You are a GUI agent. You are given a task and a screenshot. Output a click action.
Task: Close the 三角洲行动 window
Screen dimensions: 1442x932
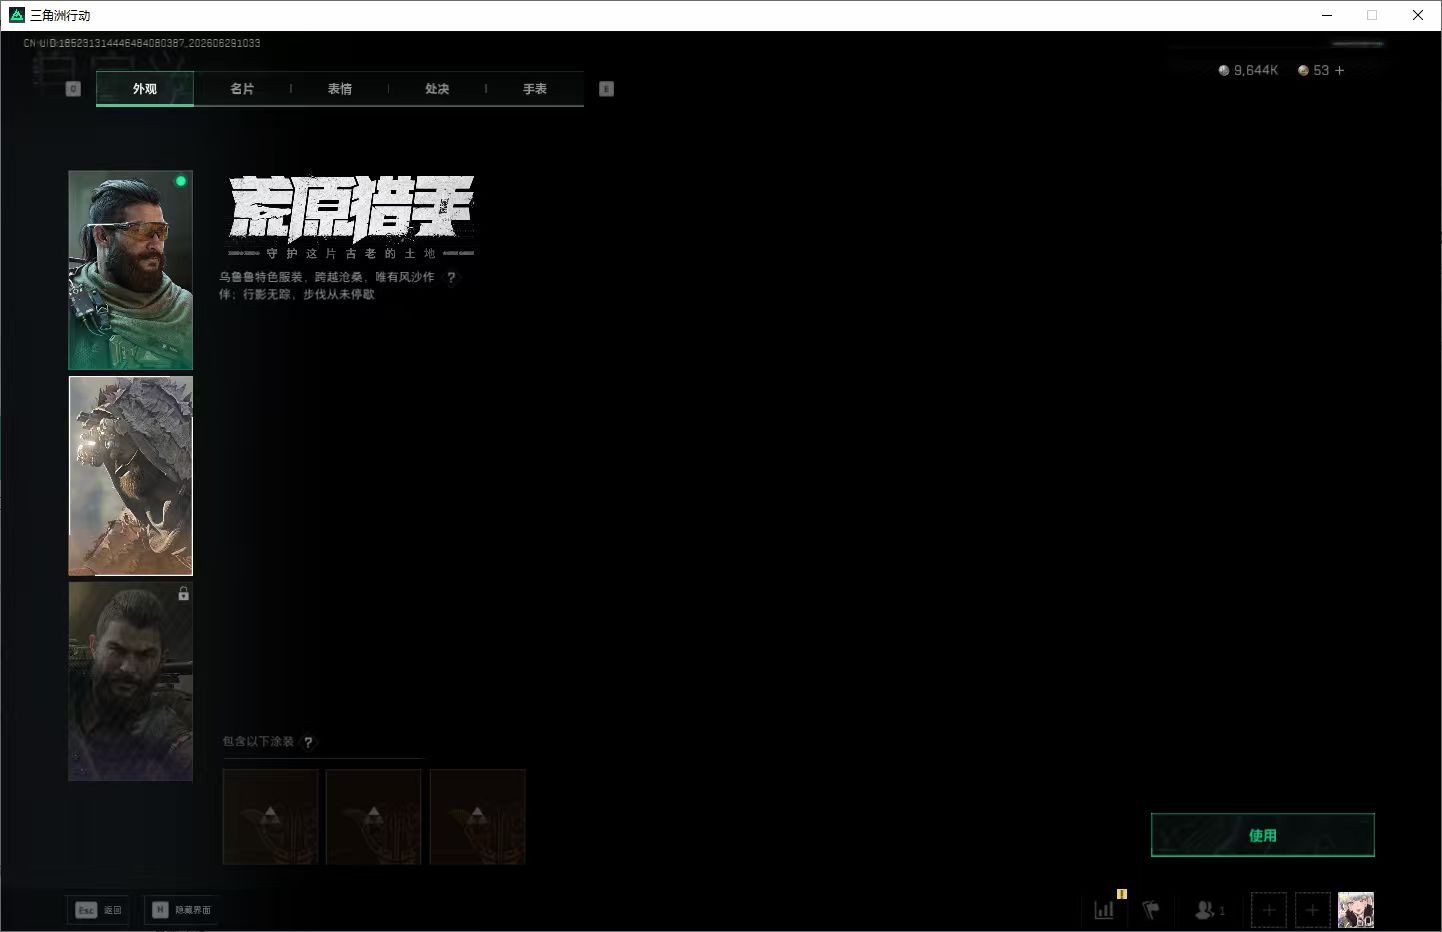[1418, 15]
